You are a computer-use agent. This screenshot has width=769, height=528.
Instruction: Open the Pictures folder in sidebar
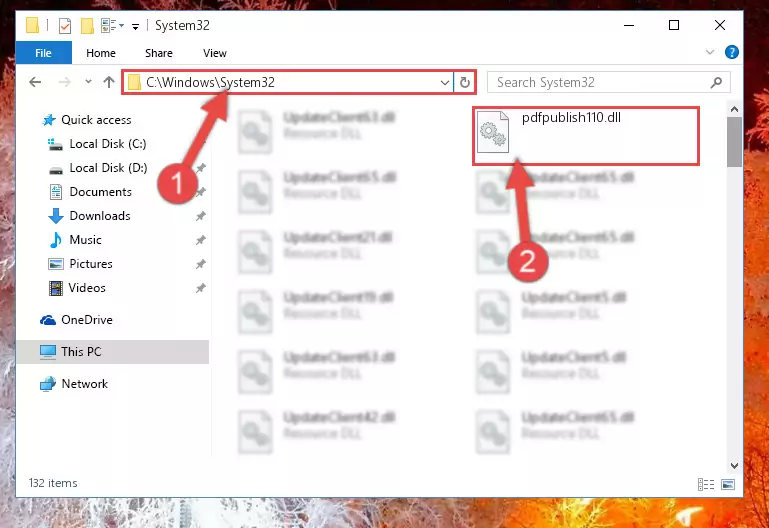pyautogui.click(x=91, y=264)
